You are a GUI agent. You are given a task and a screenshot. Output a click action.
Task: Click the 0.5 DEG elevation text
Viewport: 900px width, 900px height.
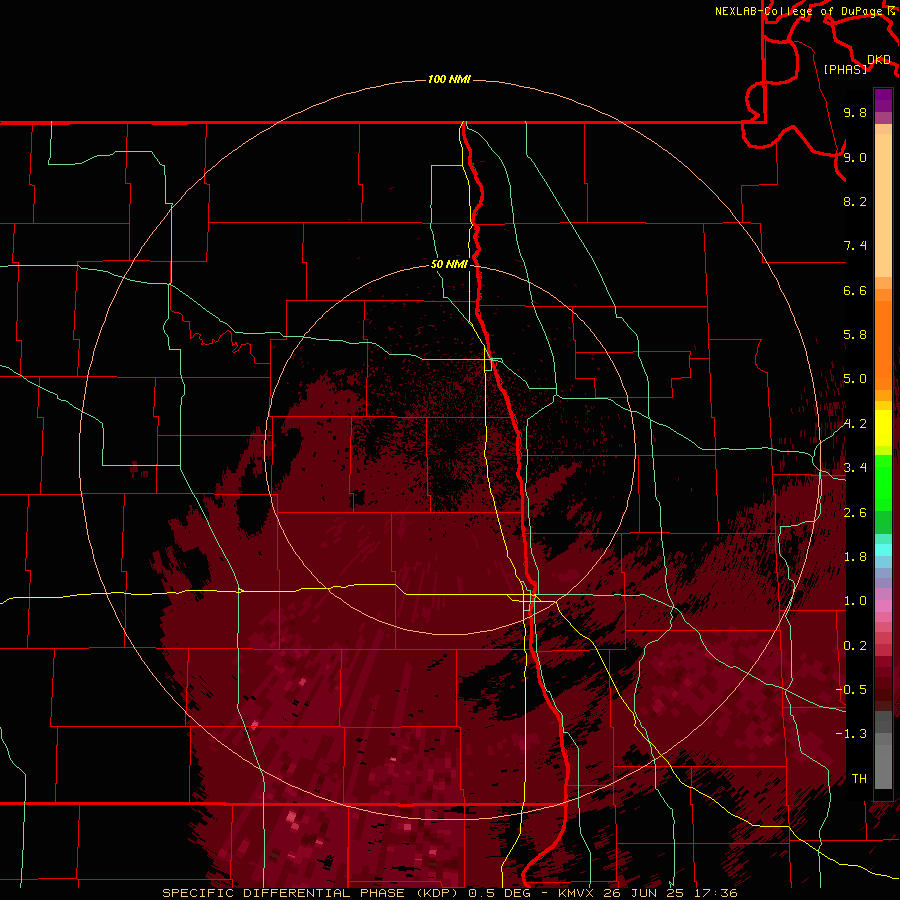pyautogui.click(x=500, y=893)
